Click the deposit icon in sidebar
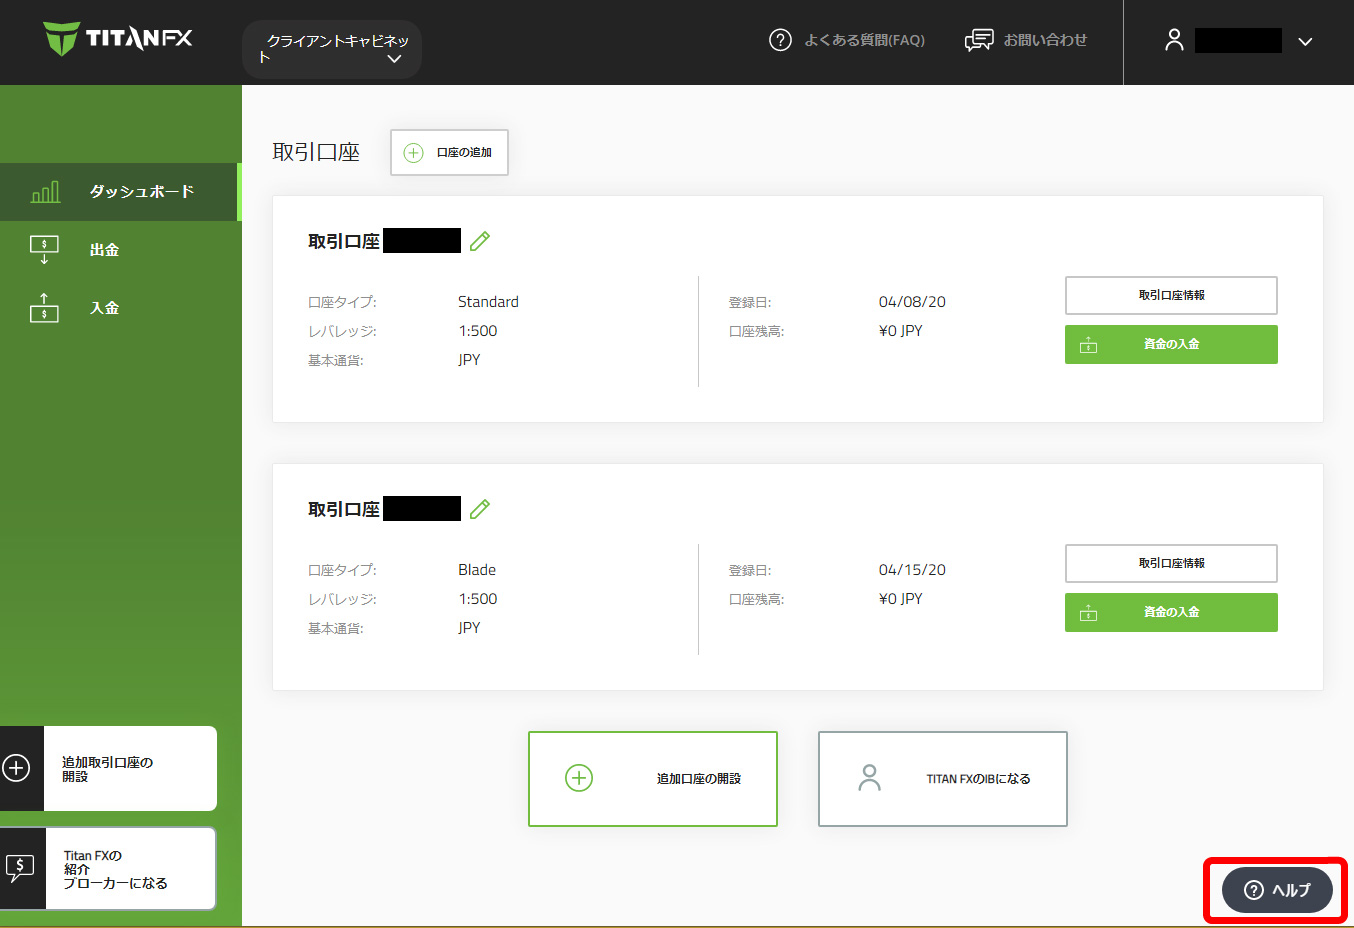This screenshot has width=1354, height=928. 44,307
